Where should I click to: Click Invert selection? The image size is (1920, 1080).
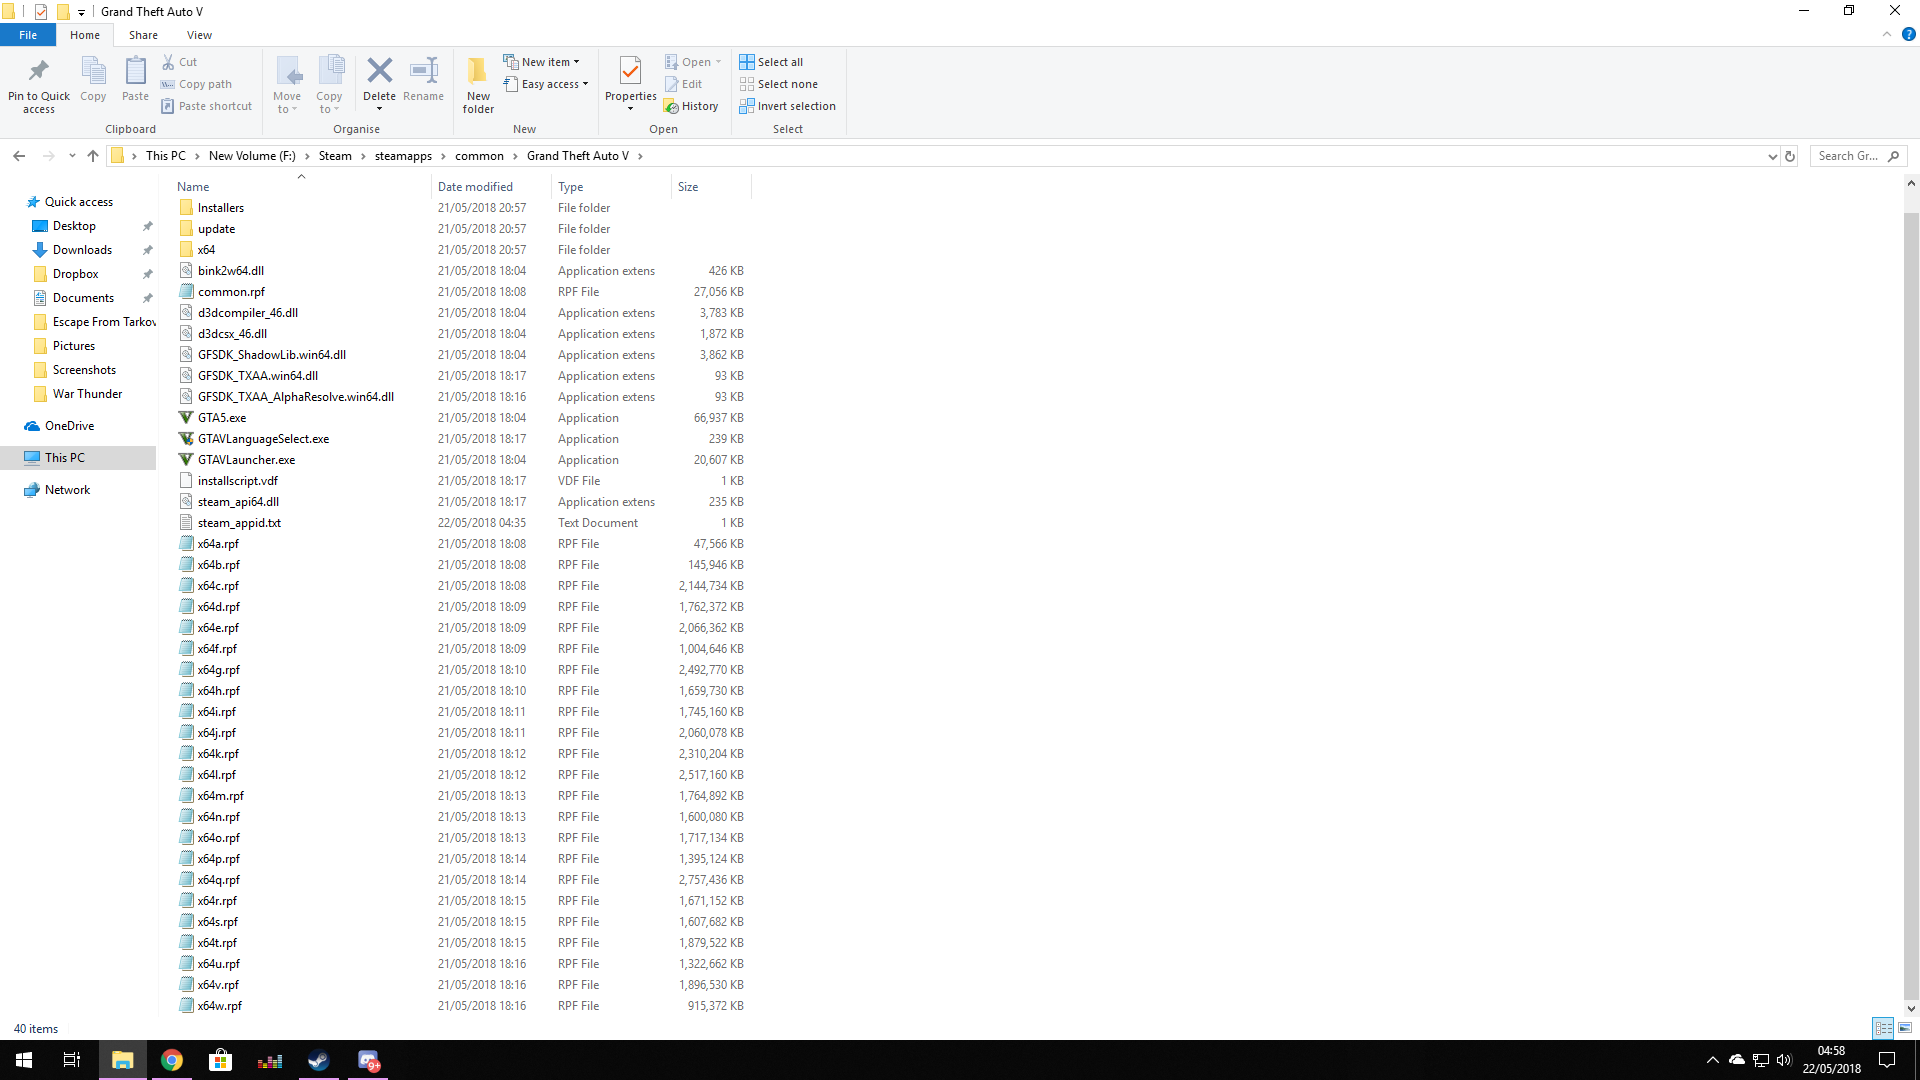pos(788,106)
